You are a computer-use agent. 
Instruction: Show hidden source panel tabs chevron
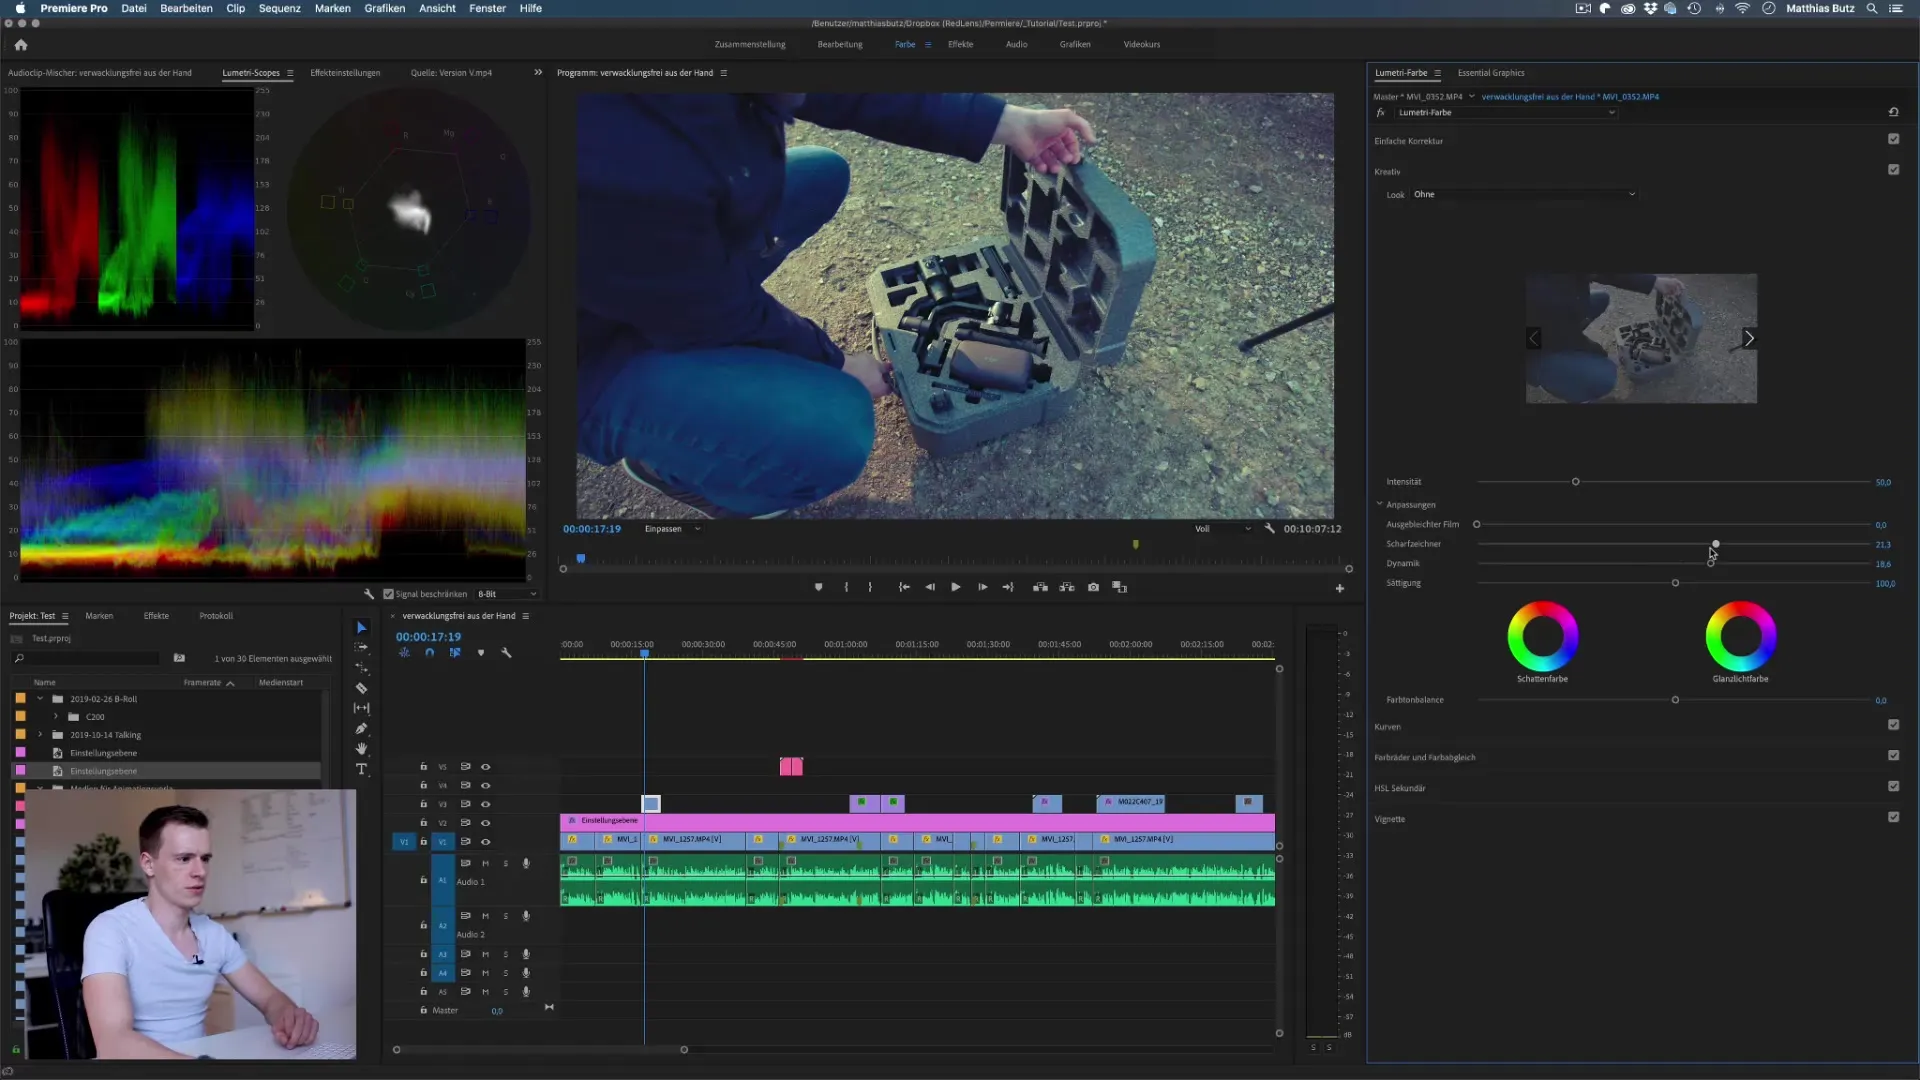[538, 72]
